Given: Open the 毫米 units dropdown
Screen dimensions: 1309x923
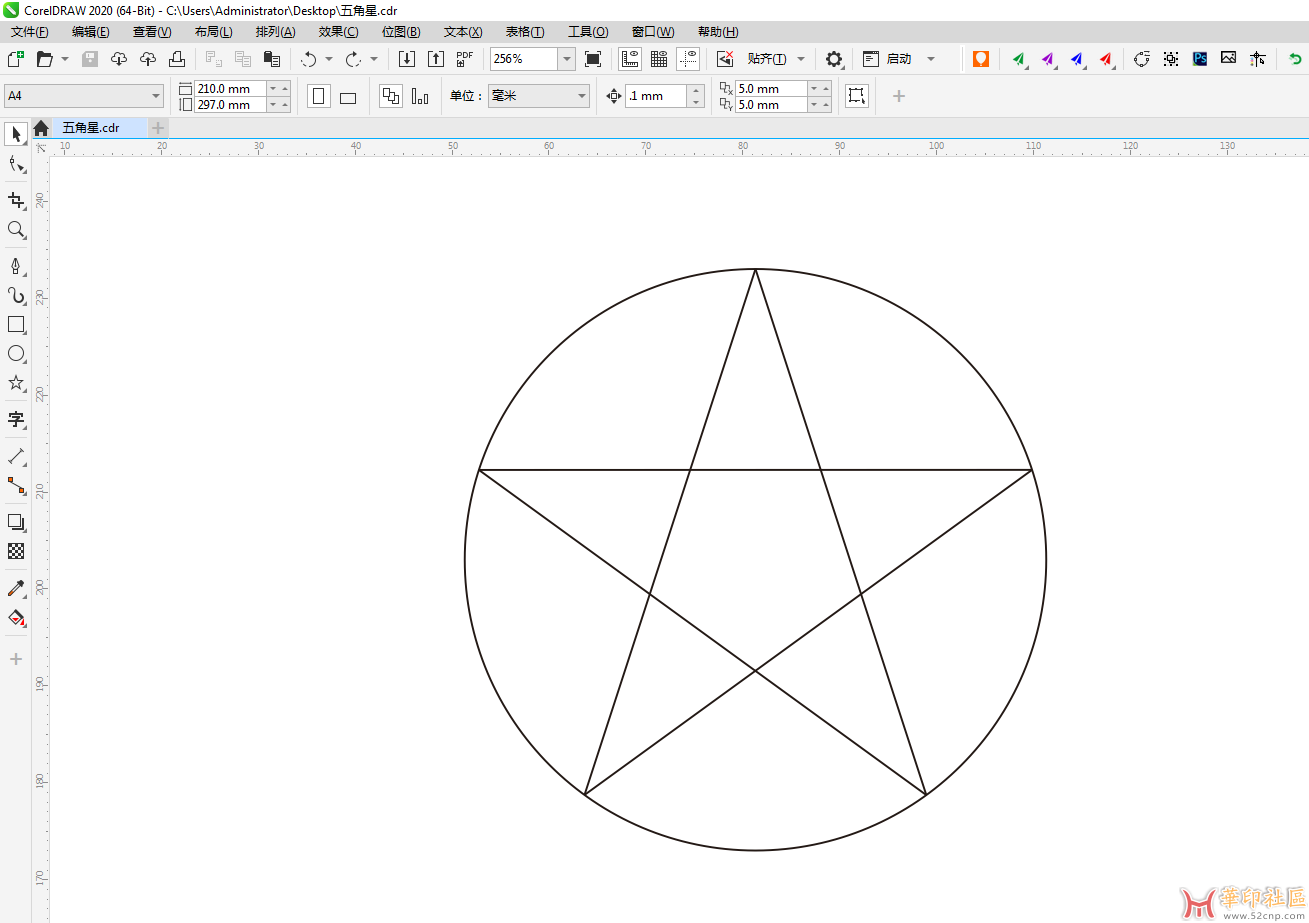Looking at the screenshot, I should (x=582, y=97).
